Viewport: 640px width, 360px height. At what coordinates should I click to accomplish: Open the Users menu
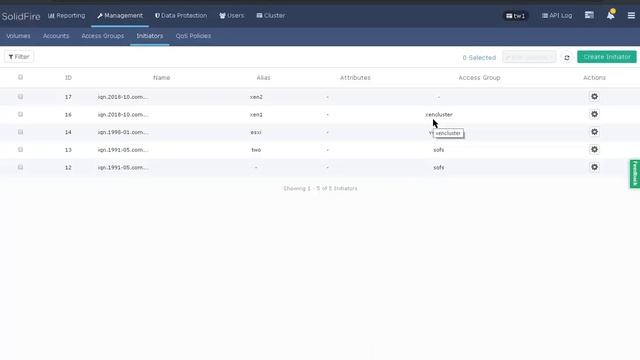(x=231, y=16)
